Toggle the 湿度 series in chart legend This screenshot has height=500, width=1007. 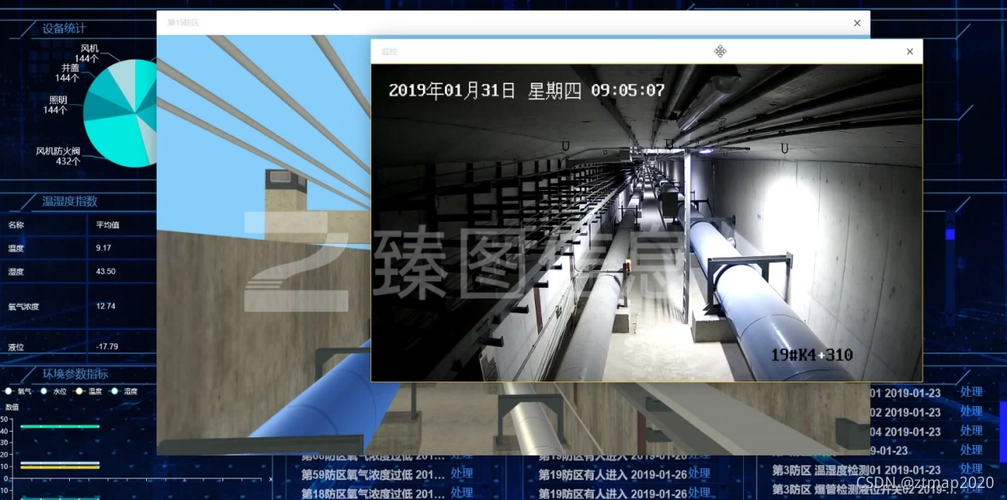click(124, 391)
